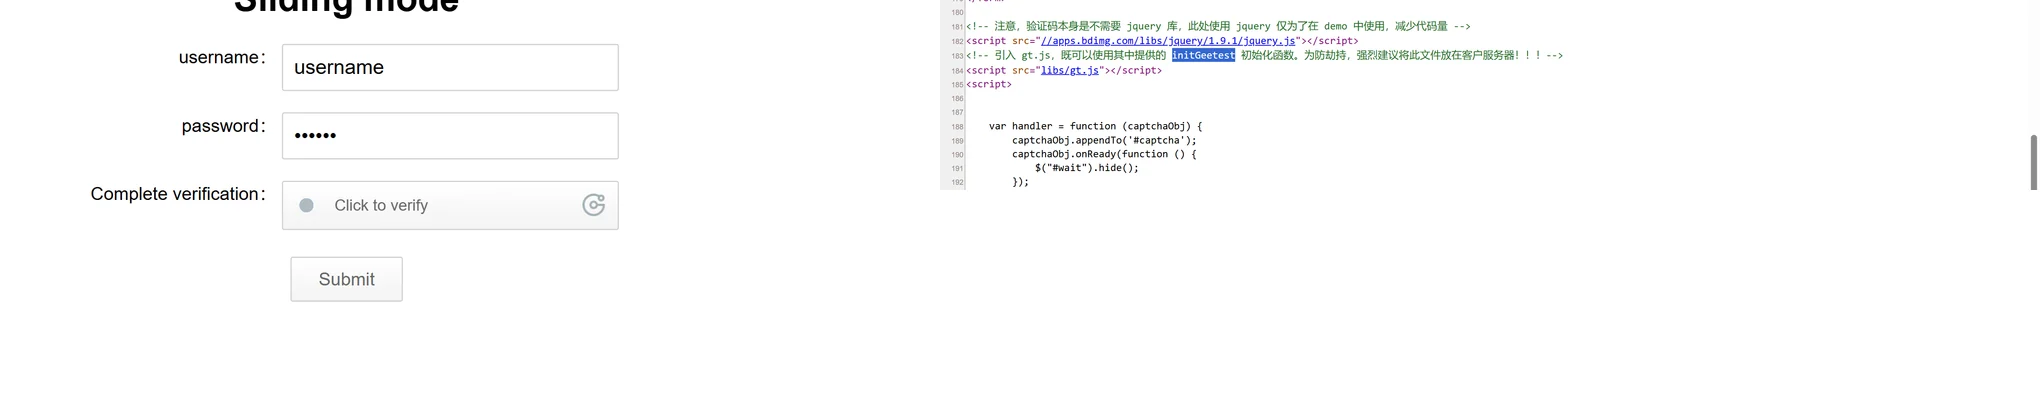
Task: Click the 'Complete verification:' label
Action: point(178,194)
